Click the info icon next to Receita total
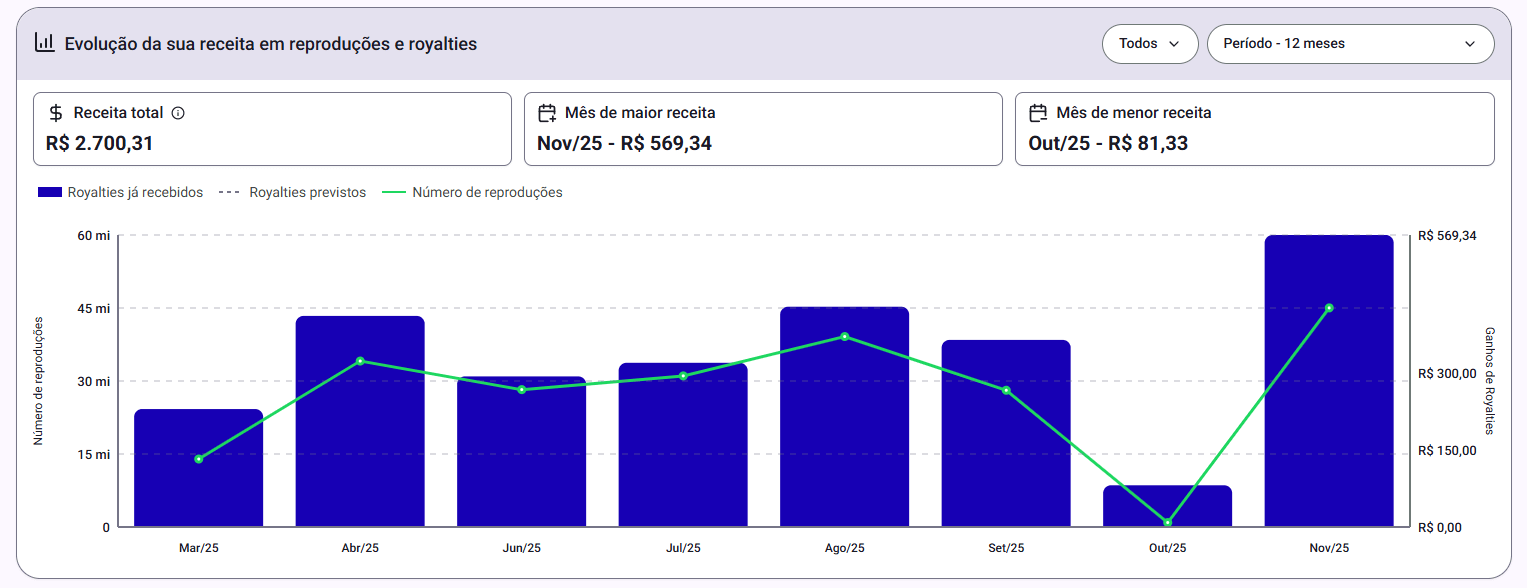Image resolution: width=1527 pixels, height=588 pixels. (178, 113)
